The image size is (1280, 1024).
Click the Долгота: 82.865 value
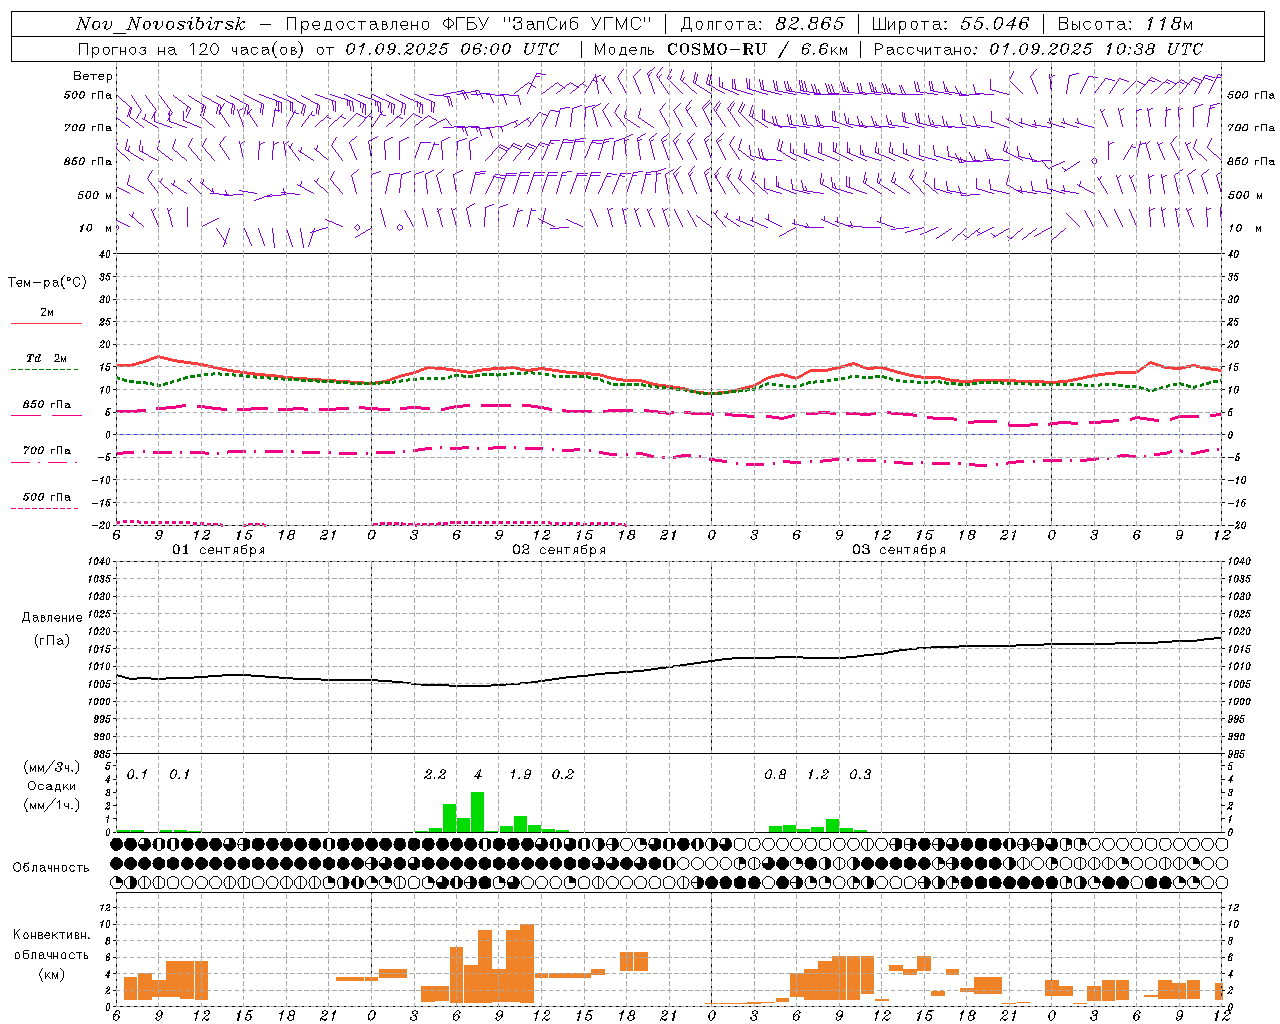(762, 24)
